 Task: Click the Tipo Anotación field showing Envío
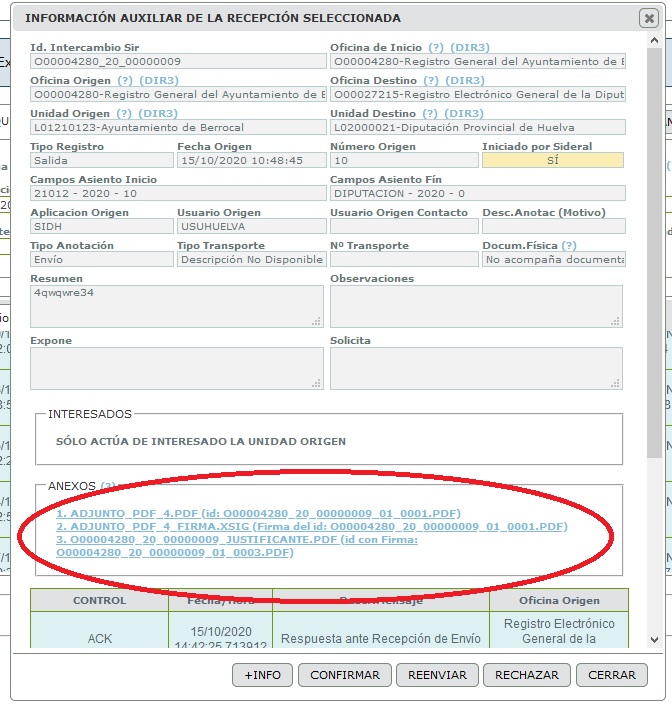point(101,259)
